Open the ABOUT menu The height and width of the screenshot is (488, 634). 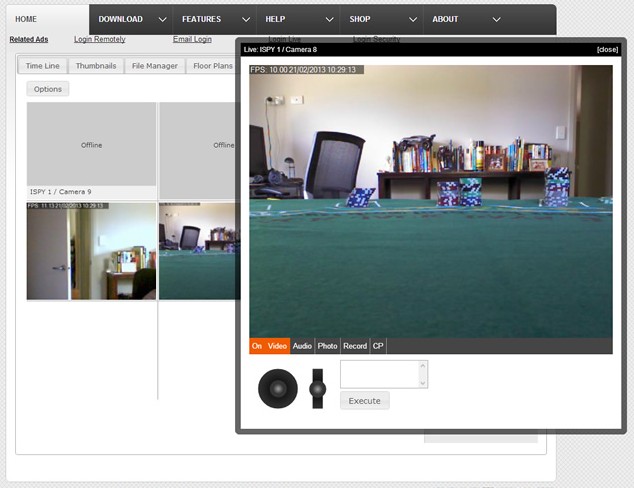[445, 19]
